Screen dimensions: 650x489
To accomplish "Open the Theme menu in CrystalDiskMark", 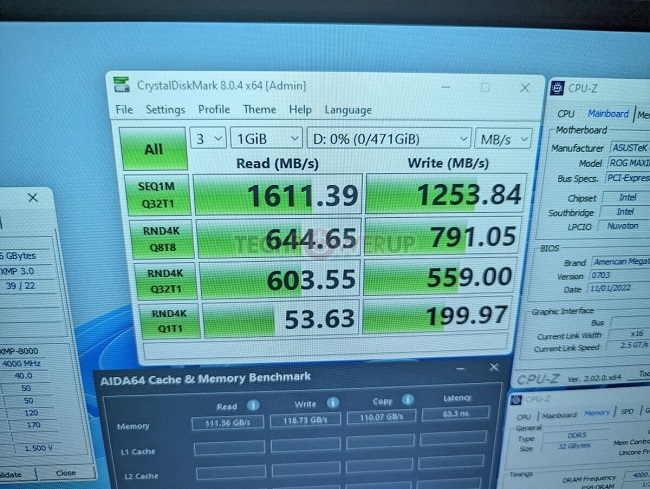I will point(260,109).
